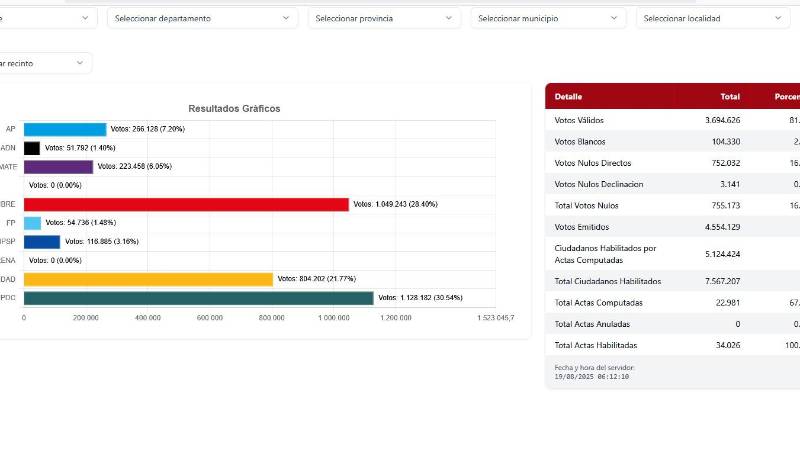
Task: Open the Seleccionar departamento dropdown
Action: pyautogui.click(x=203, y=18)
